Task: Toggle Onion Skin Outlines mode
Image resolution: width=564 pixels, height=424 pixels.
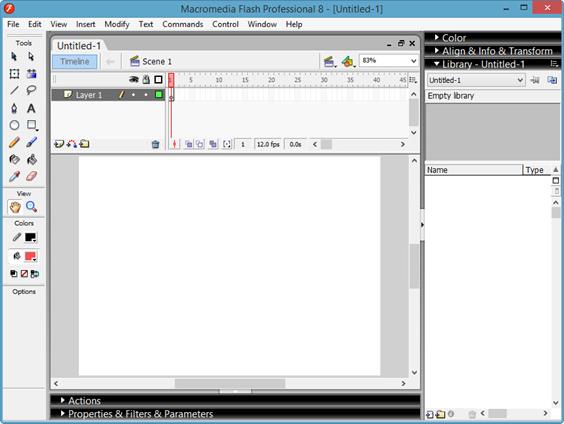Action: 200,144
